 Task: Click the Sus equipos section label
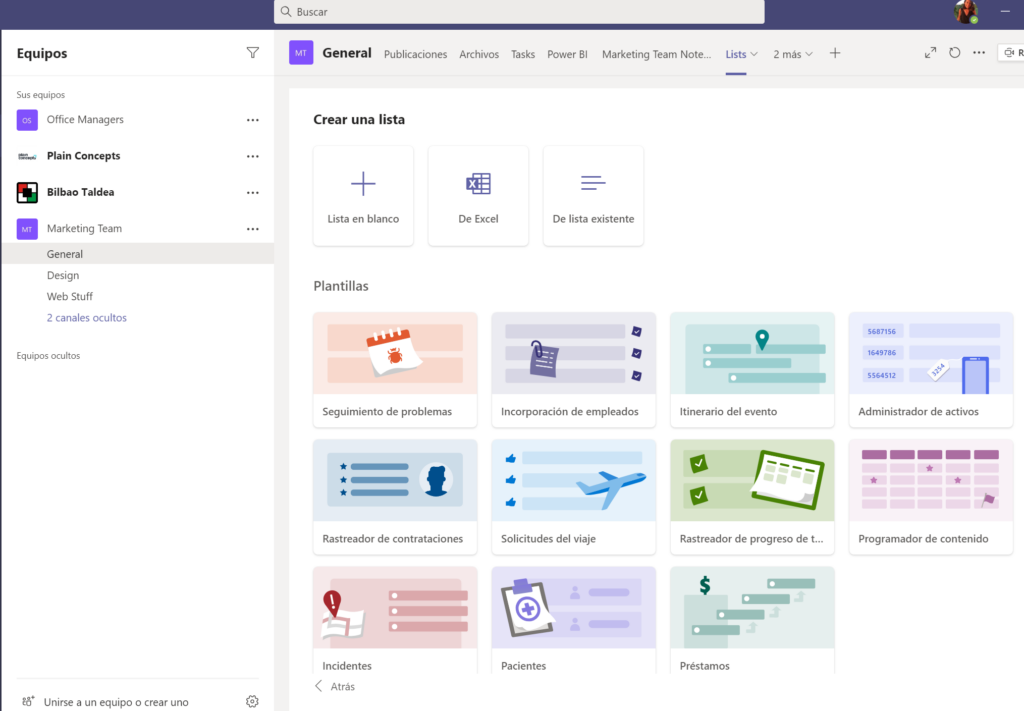click(x=40, y=95)
